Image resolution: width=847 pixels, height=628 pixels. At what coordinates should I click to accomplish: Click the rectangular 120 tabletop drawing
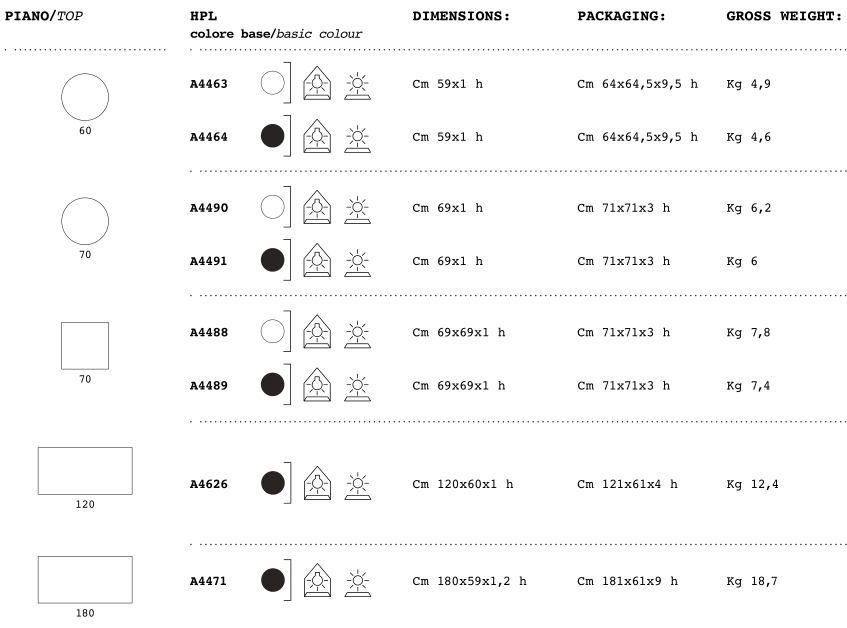pos(85,471)
